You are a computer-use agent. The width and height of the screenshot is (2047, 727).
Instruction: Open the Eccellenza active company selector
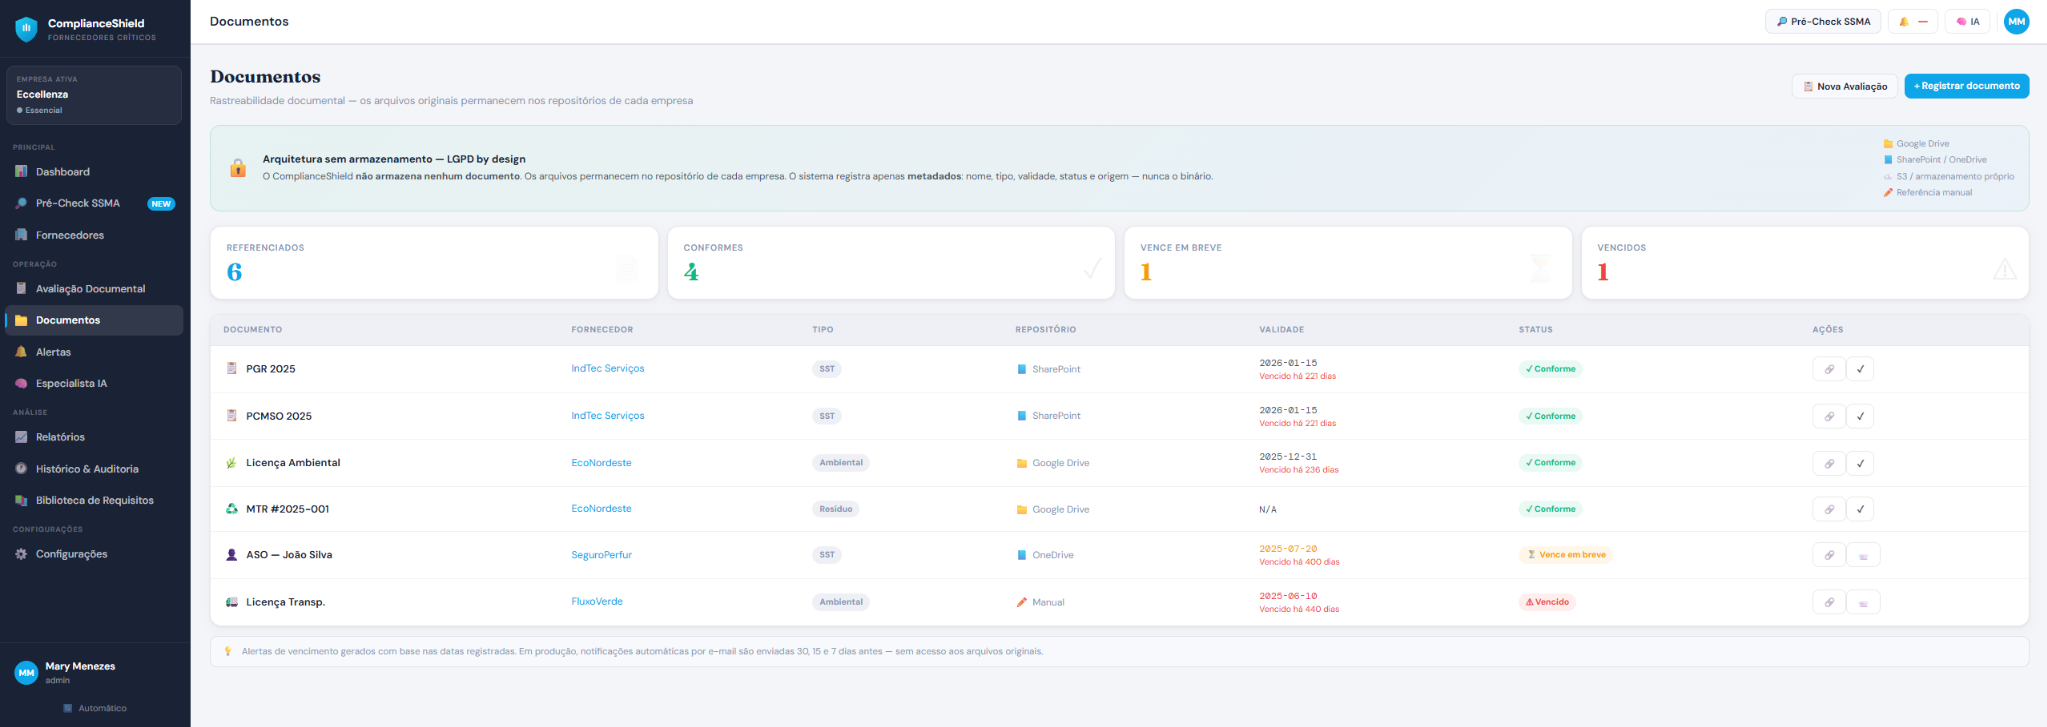(94, 95)
